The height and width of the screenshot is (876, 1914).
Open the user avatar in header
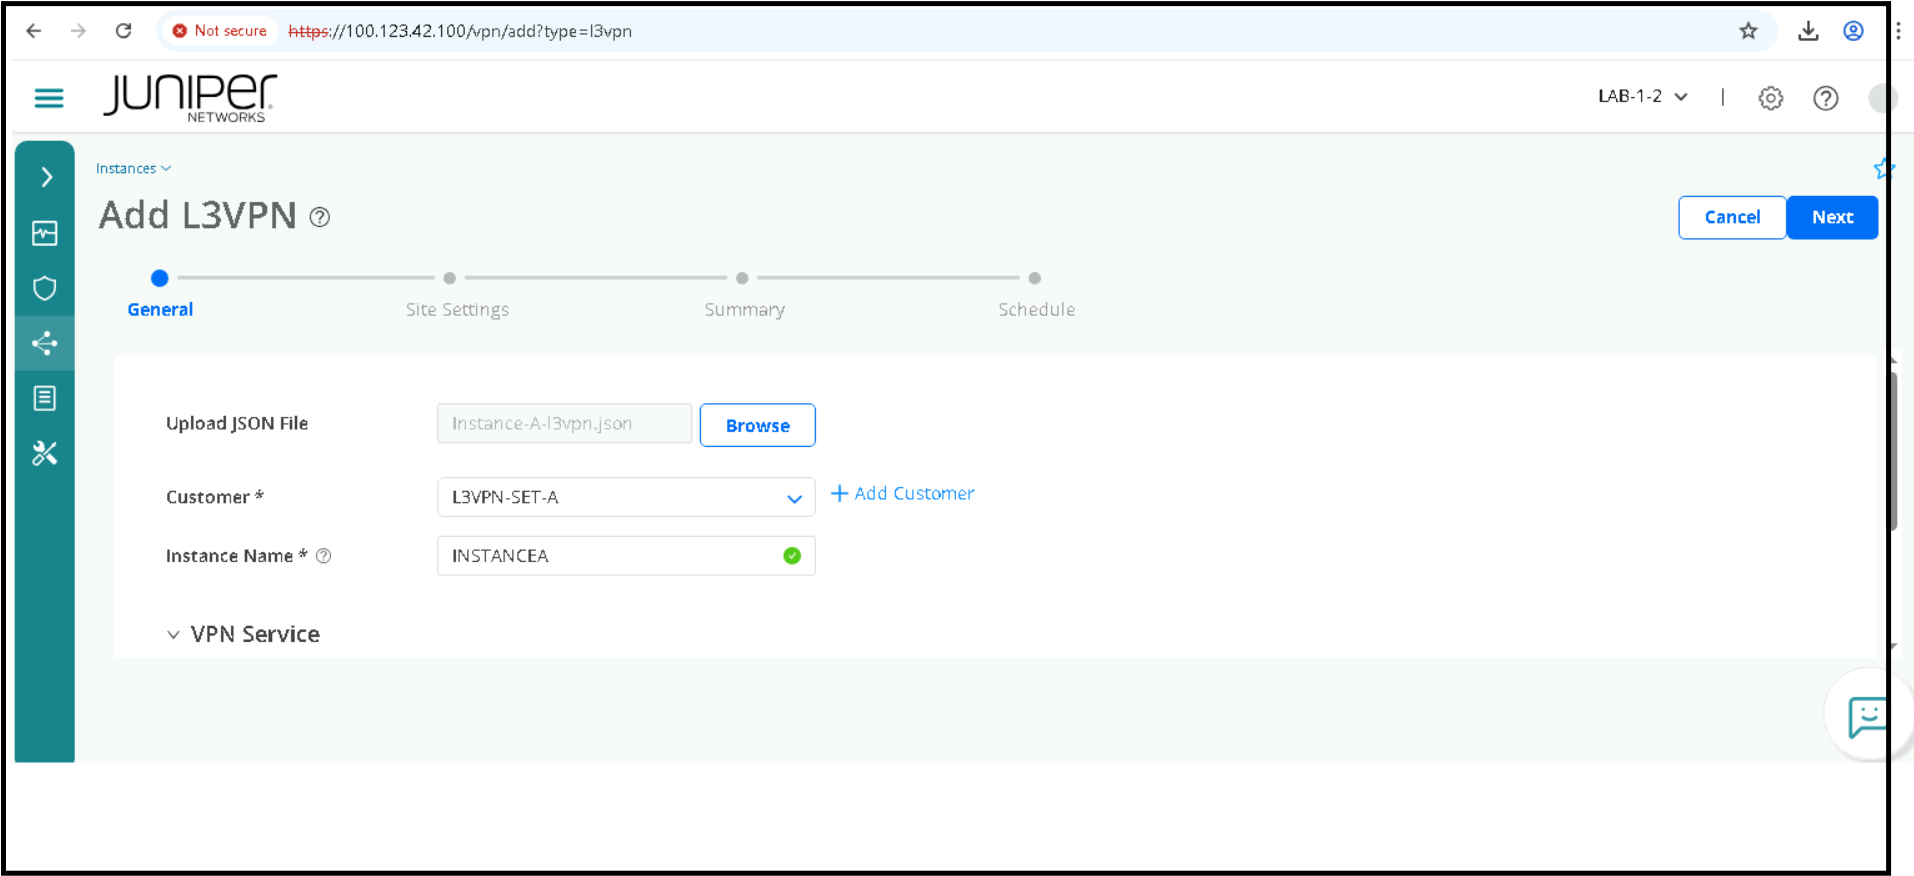1881,98
